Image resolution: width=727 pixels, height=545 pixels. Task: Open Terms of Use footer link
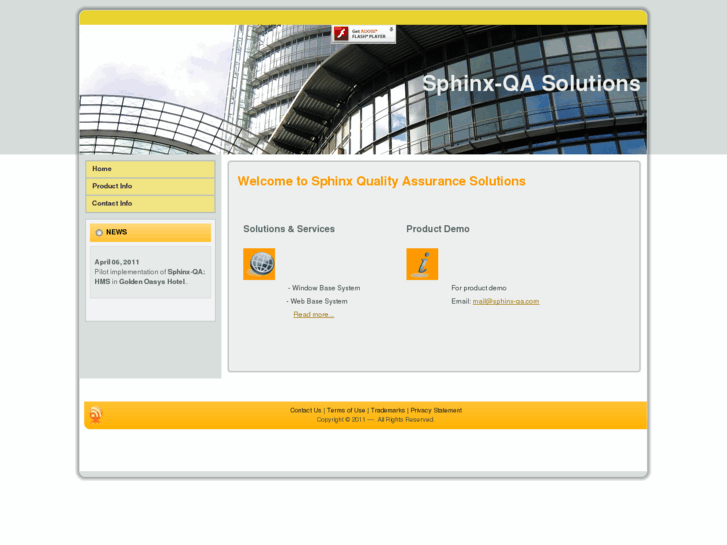point(346,410)
